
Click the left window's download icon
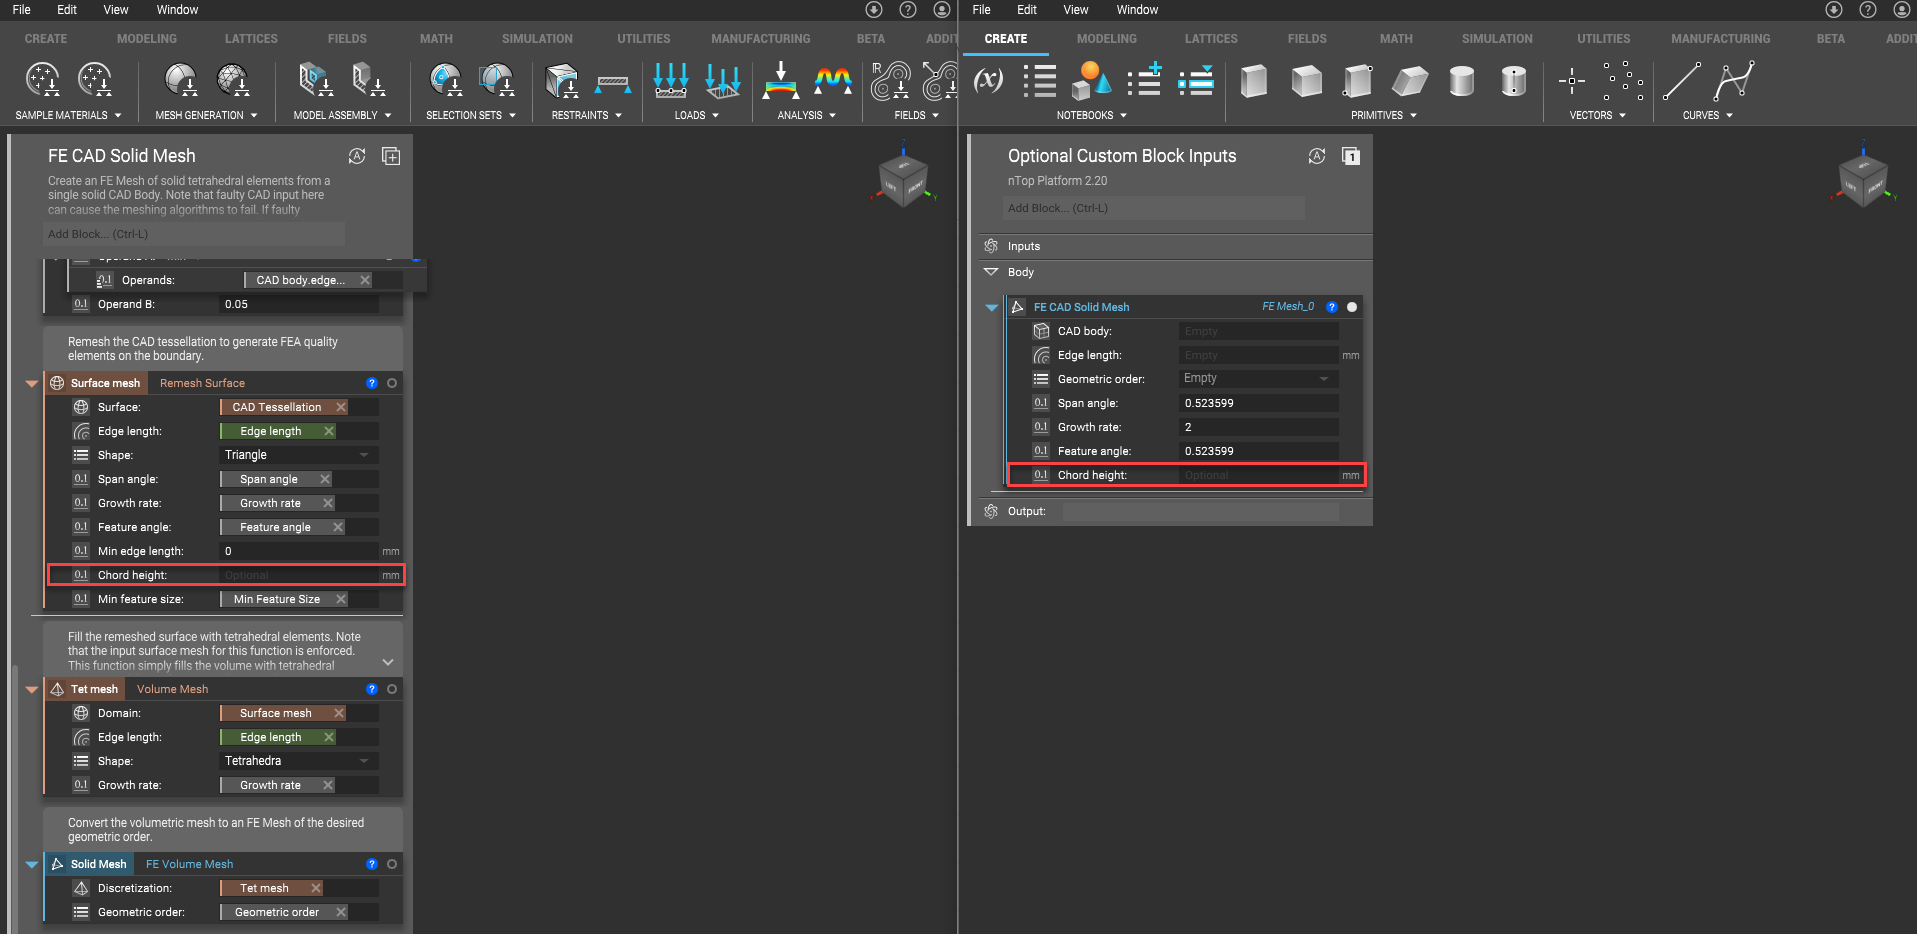(x=874, y=10)
